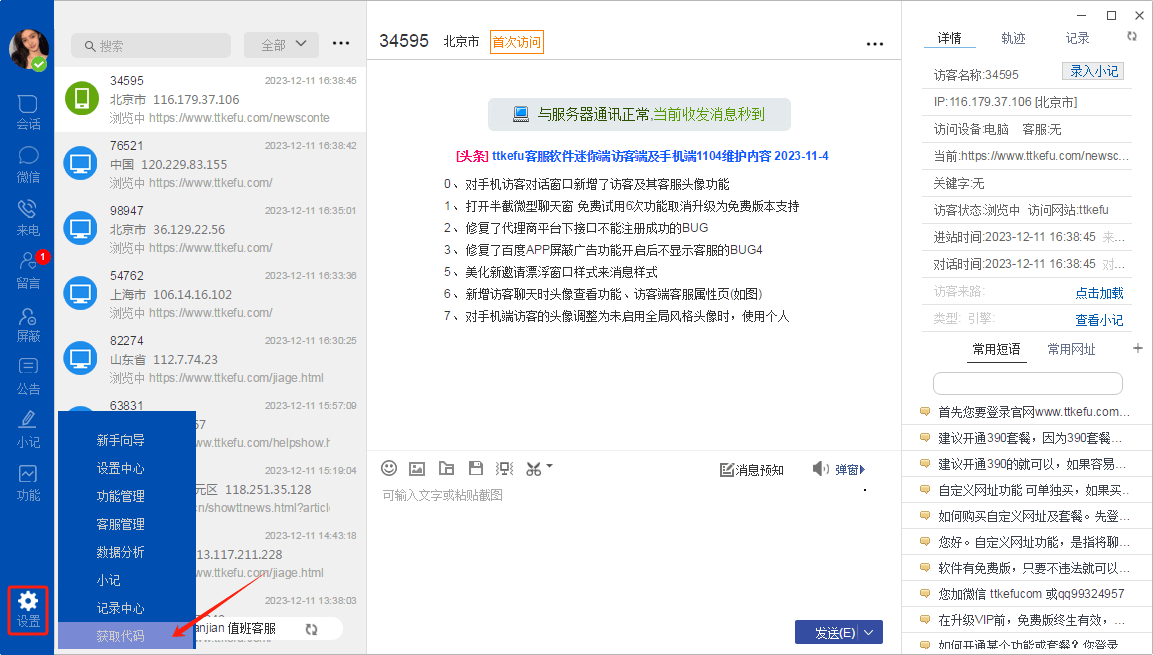The image size is (1153, 655).
Task: Click the plus icon to add quick phrase
Action: point(1138,348)
